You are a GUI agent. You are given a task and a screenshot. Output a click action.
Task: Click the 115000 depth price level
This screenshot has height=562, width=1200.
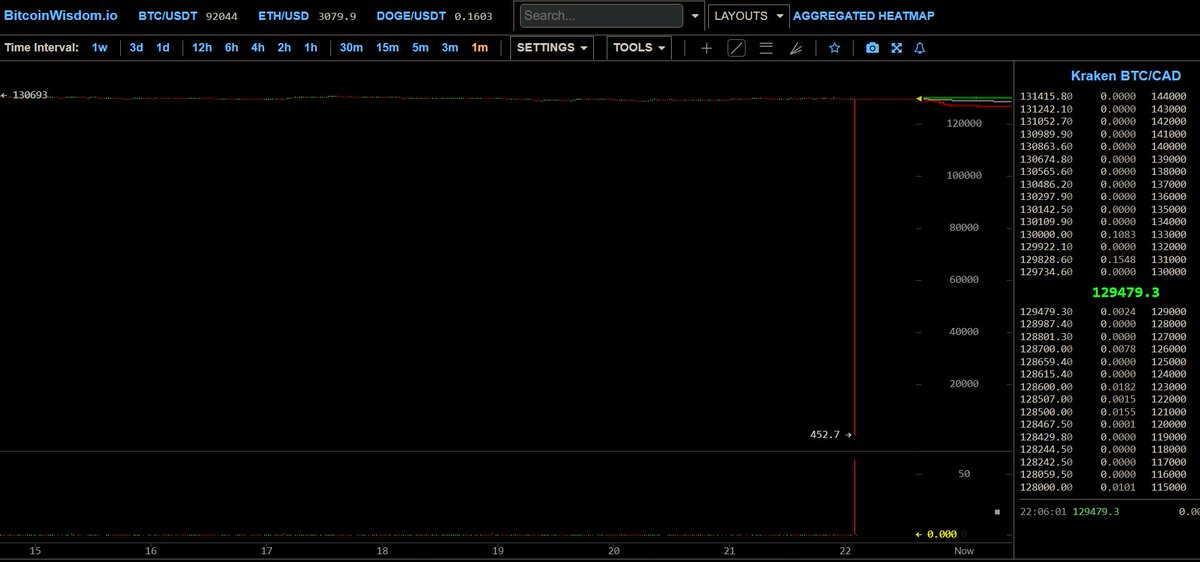pos(1169,487)
